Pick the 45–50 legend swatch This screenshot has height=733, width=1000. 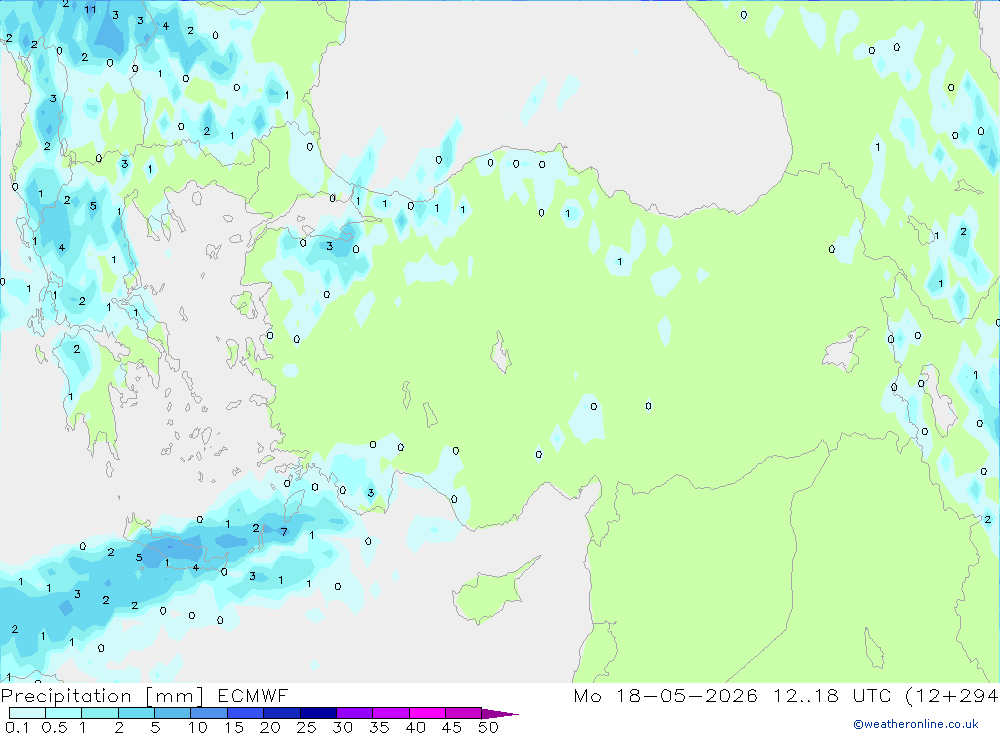pos(464,713)
